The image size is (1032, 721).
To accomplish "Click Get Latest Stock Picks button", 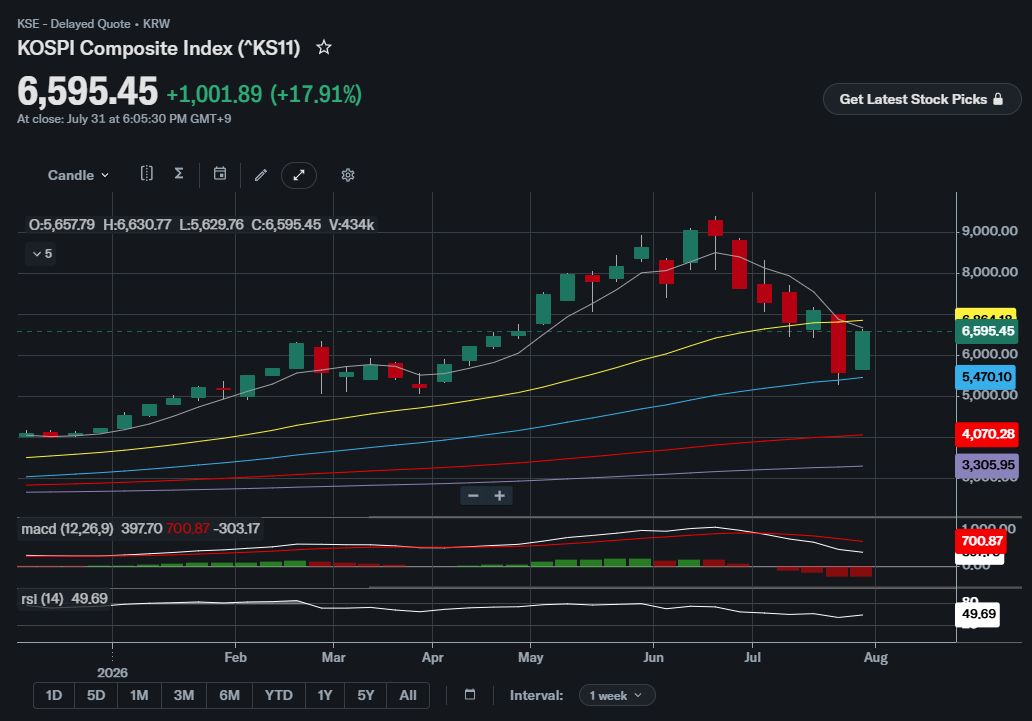I will tap(921, 99).
